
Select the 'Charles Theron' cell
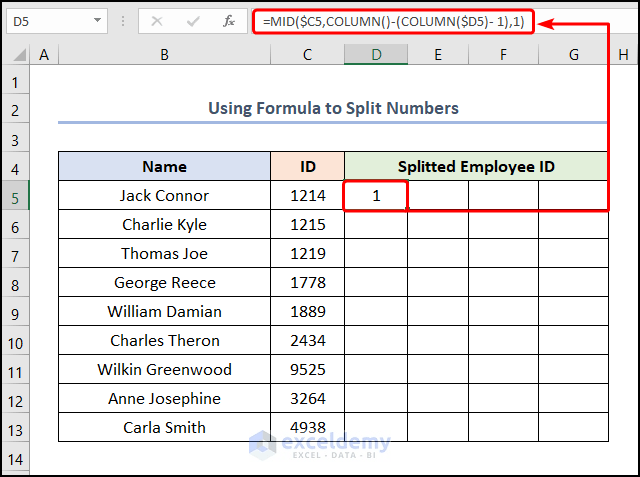(x=164, y=340)
